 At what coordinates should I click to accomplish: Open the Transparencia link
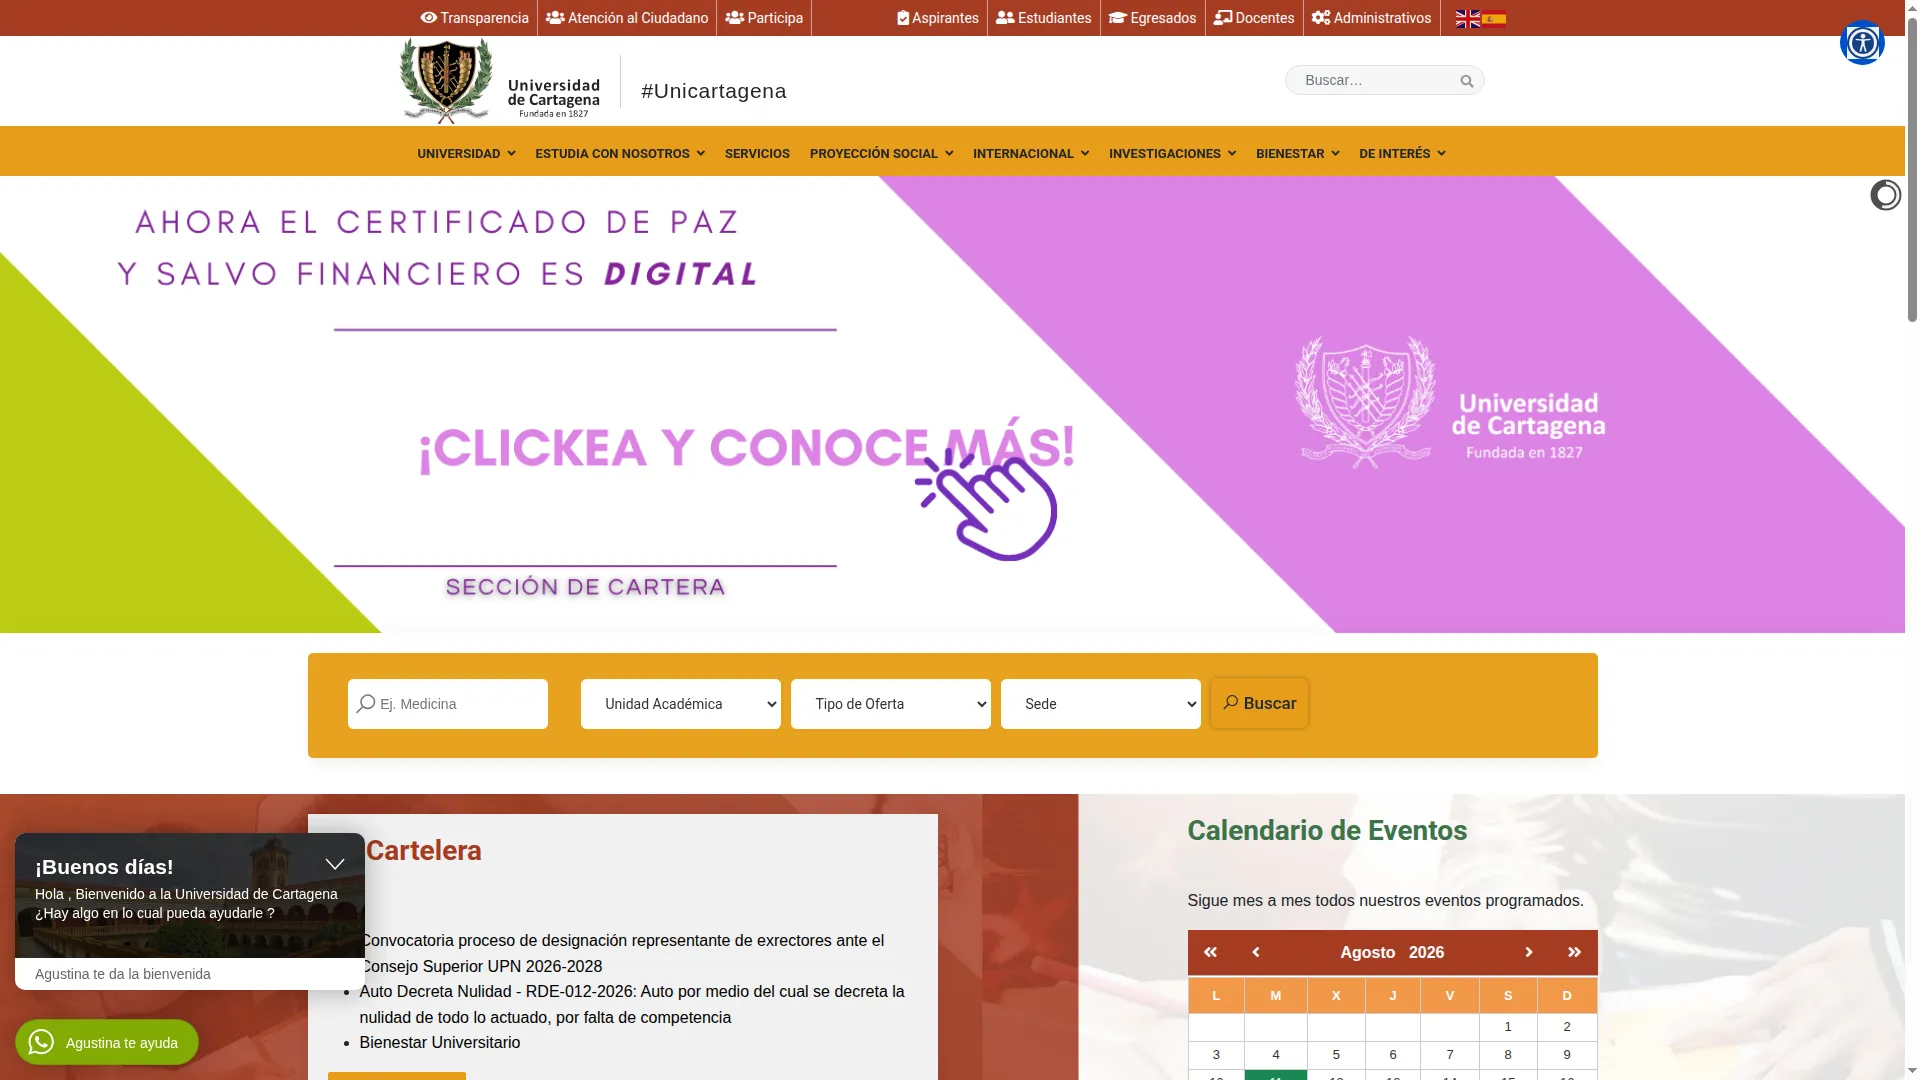(x=475, y=18)
